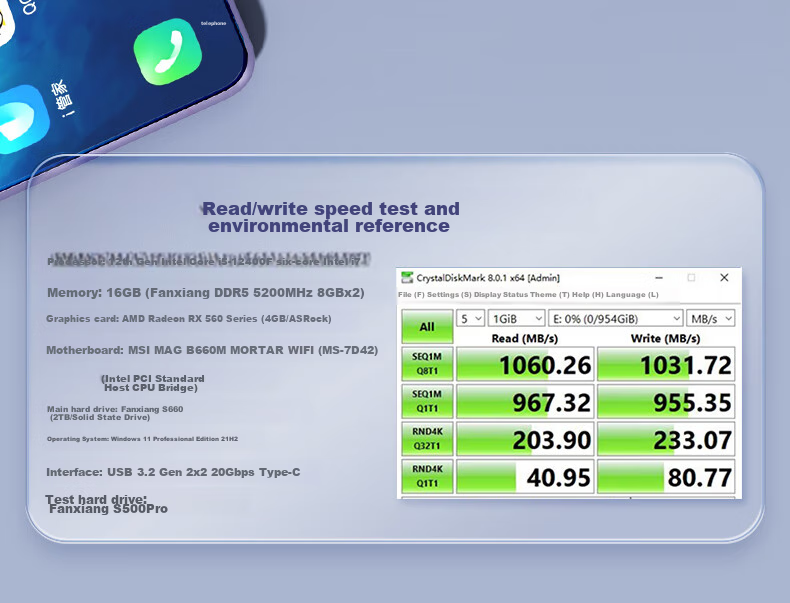Choose drive from E: 0% dropdown

(x=616, y=318)
